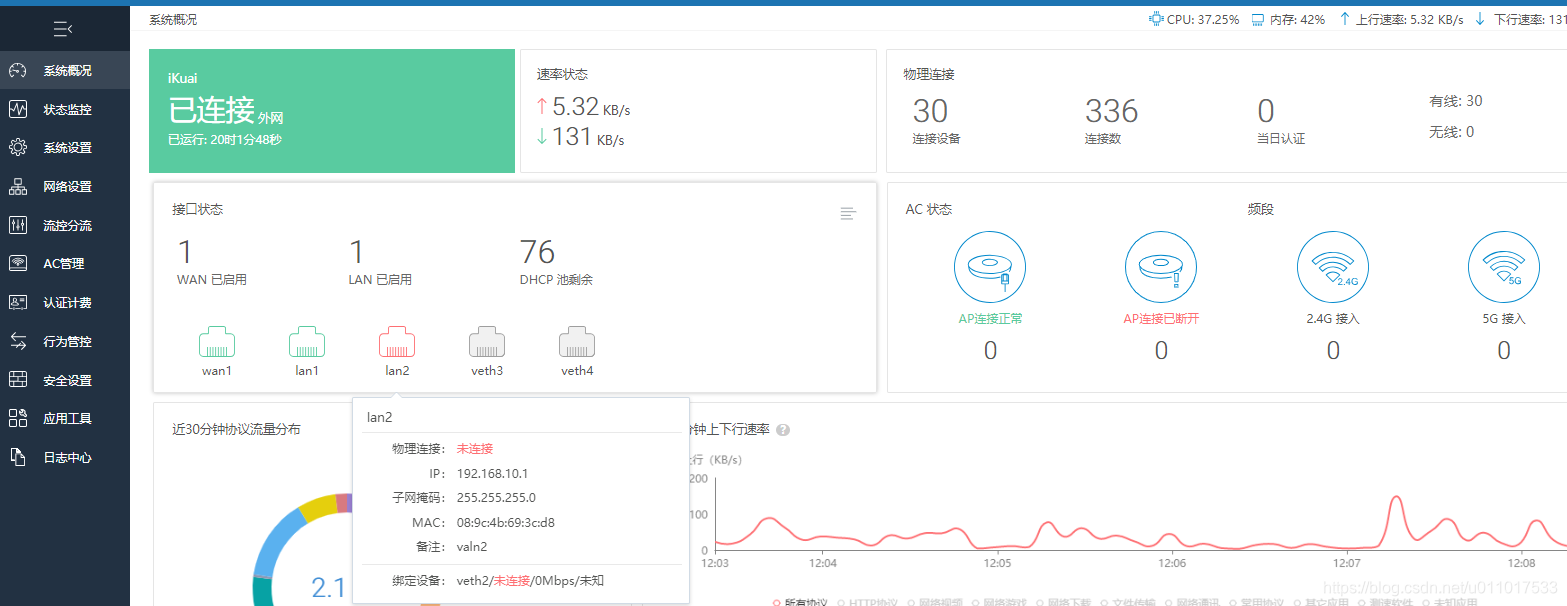Click the 系统概况 breadcrumb title
1567x606 pixels.
click(x=173, y=19)
